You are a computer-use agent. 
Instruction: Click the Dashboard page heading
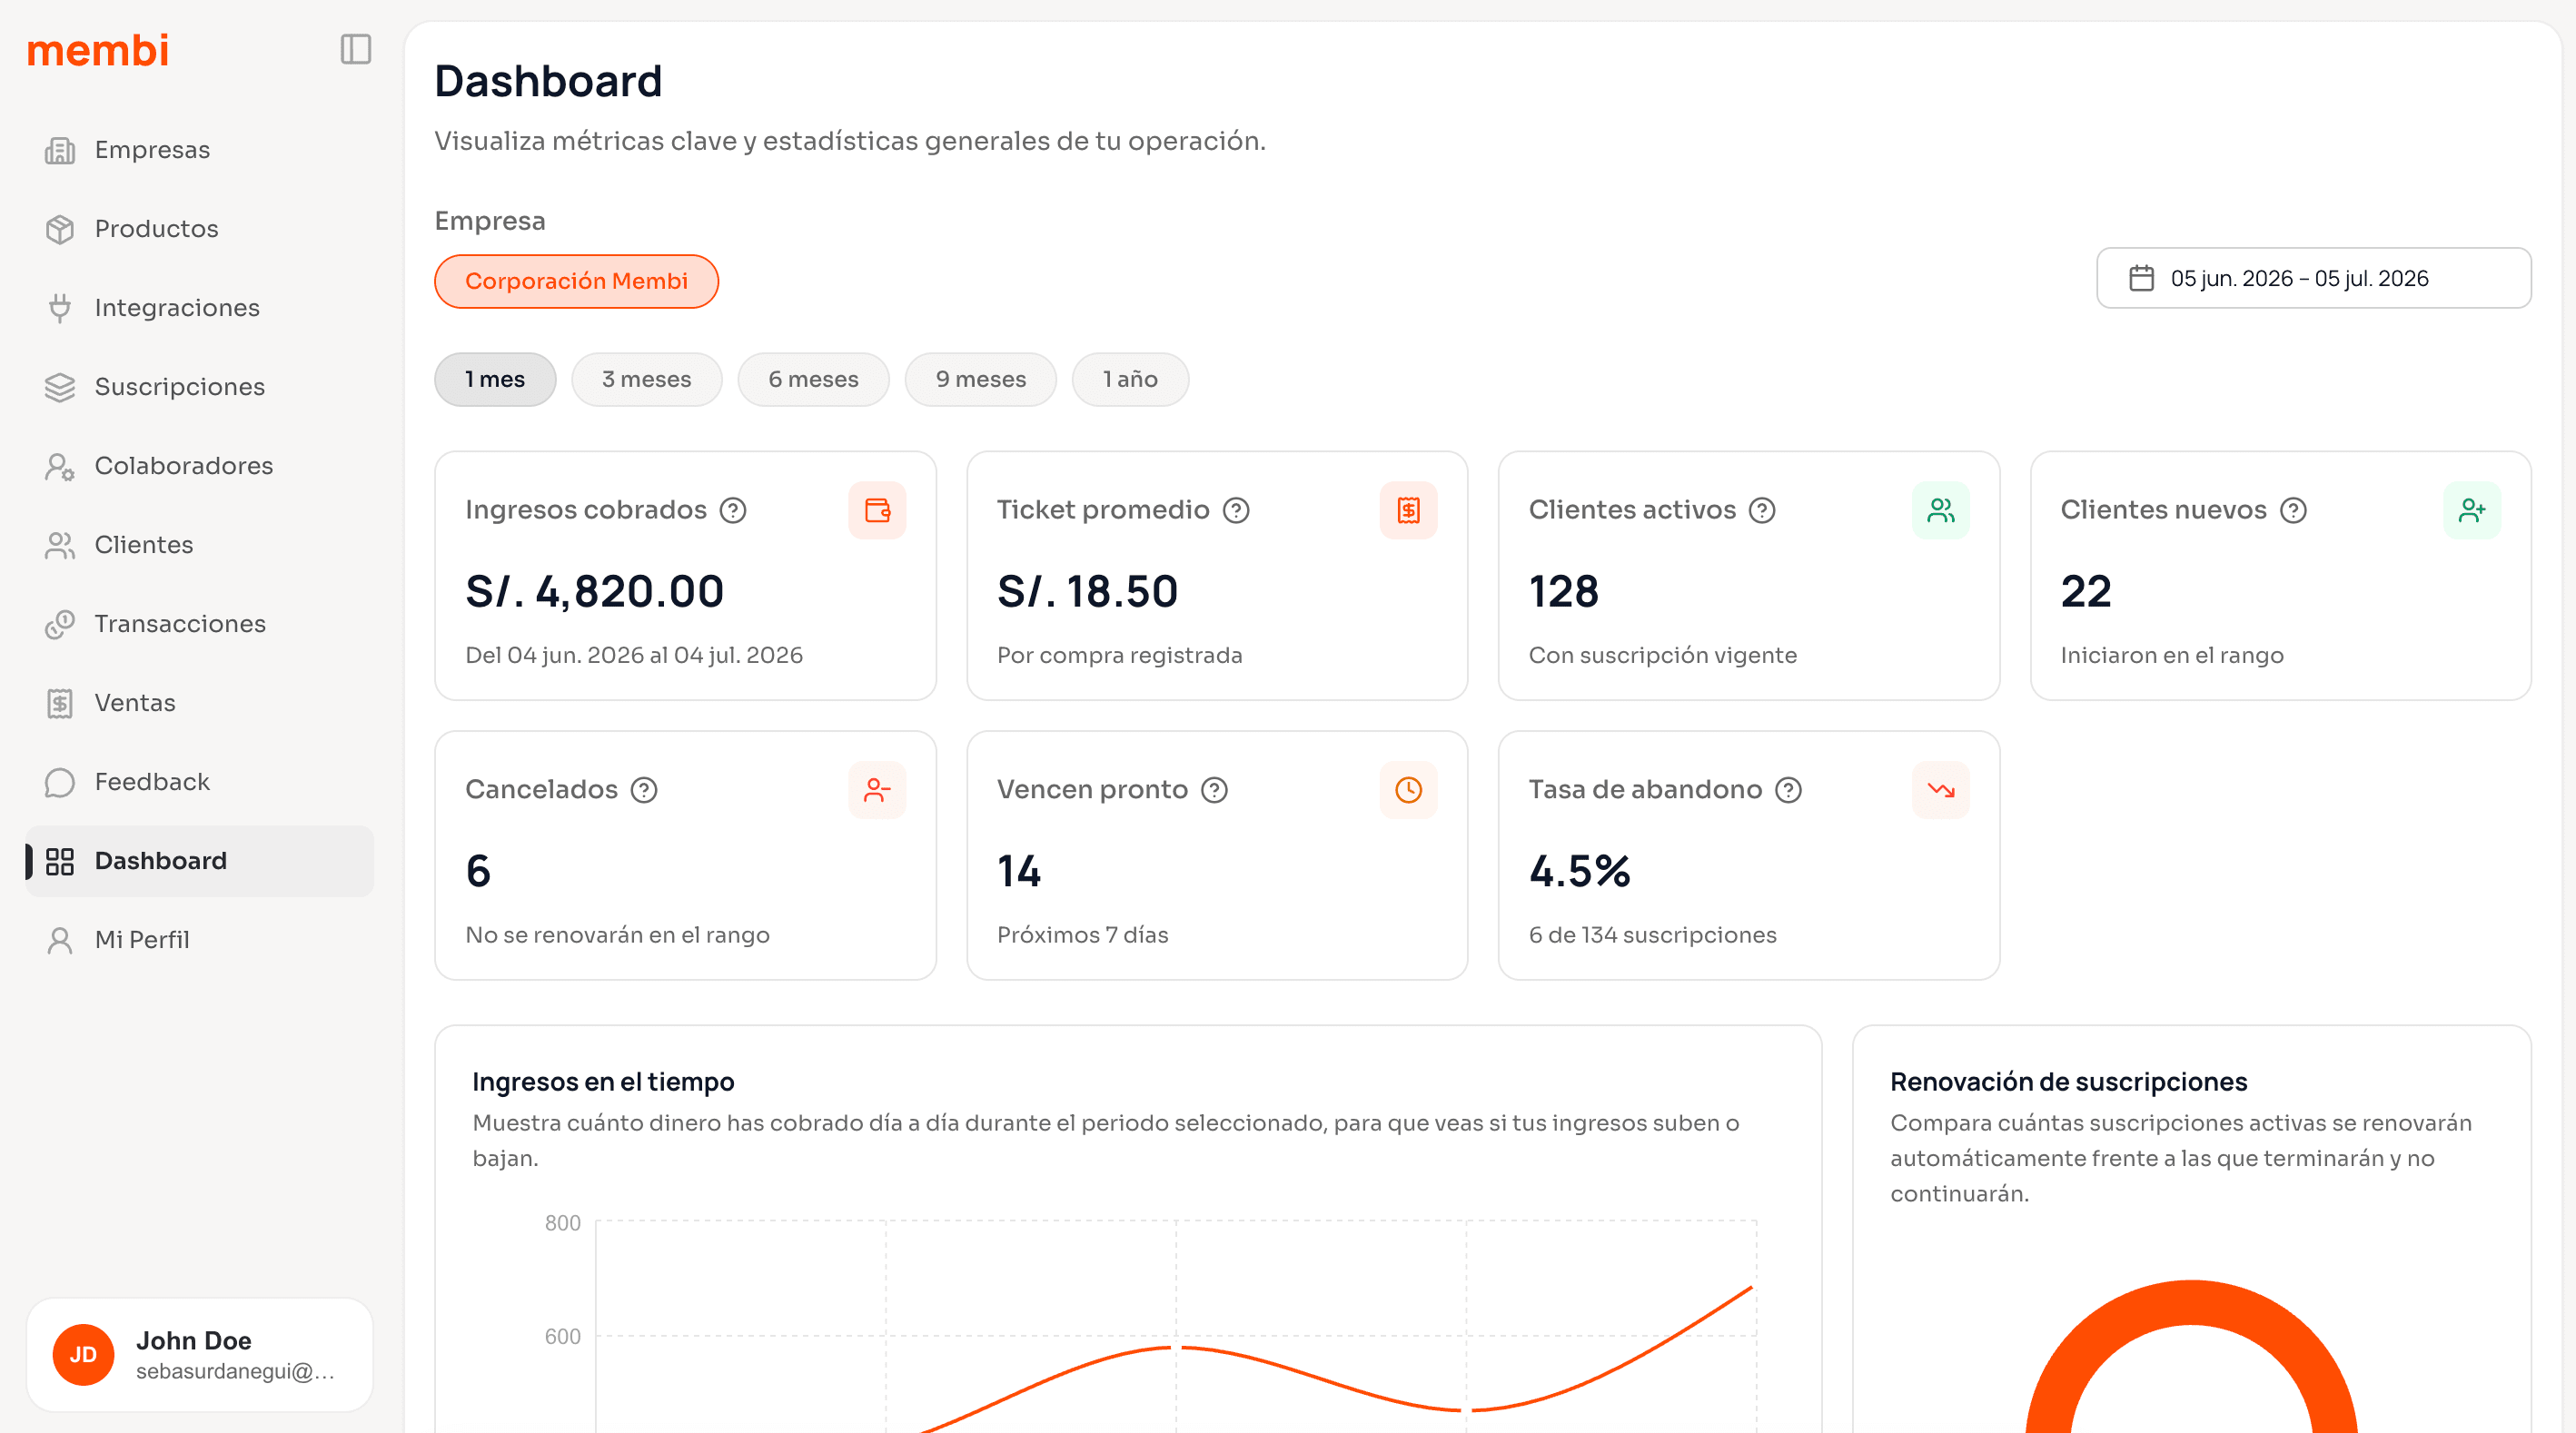coord(548,81)
